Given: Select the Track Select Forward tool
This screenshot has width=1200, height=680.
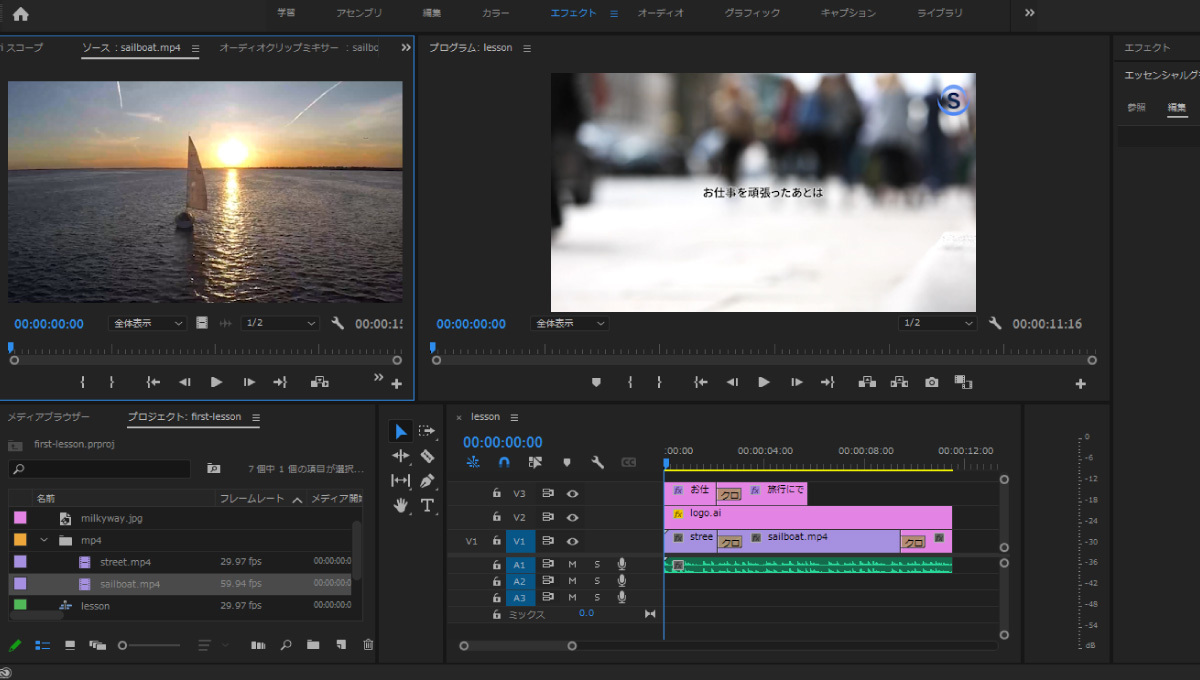Looking at the screenshot, I should point(427,431).
